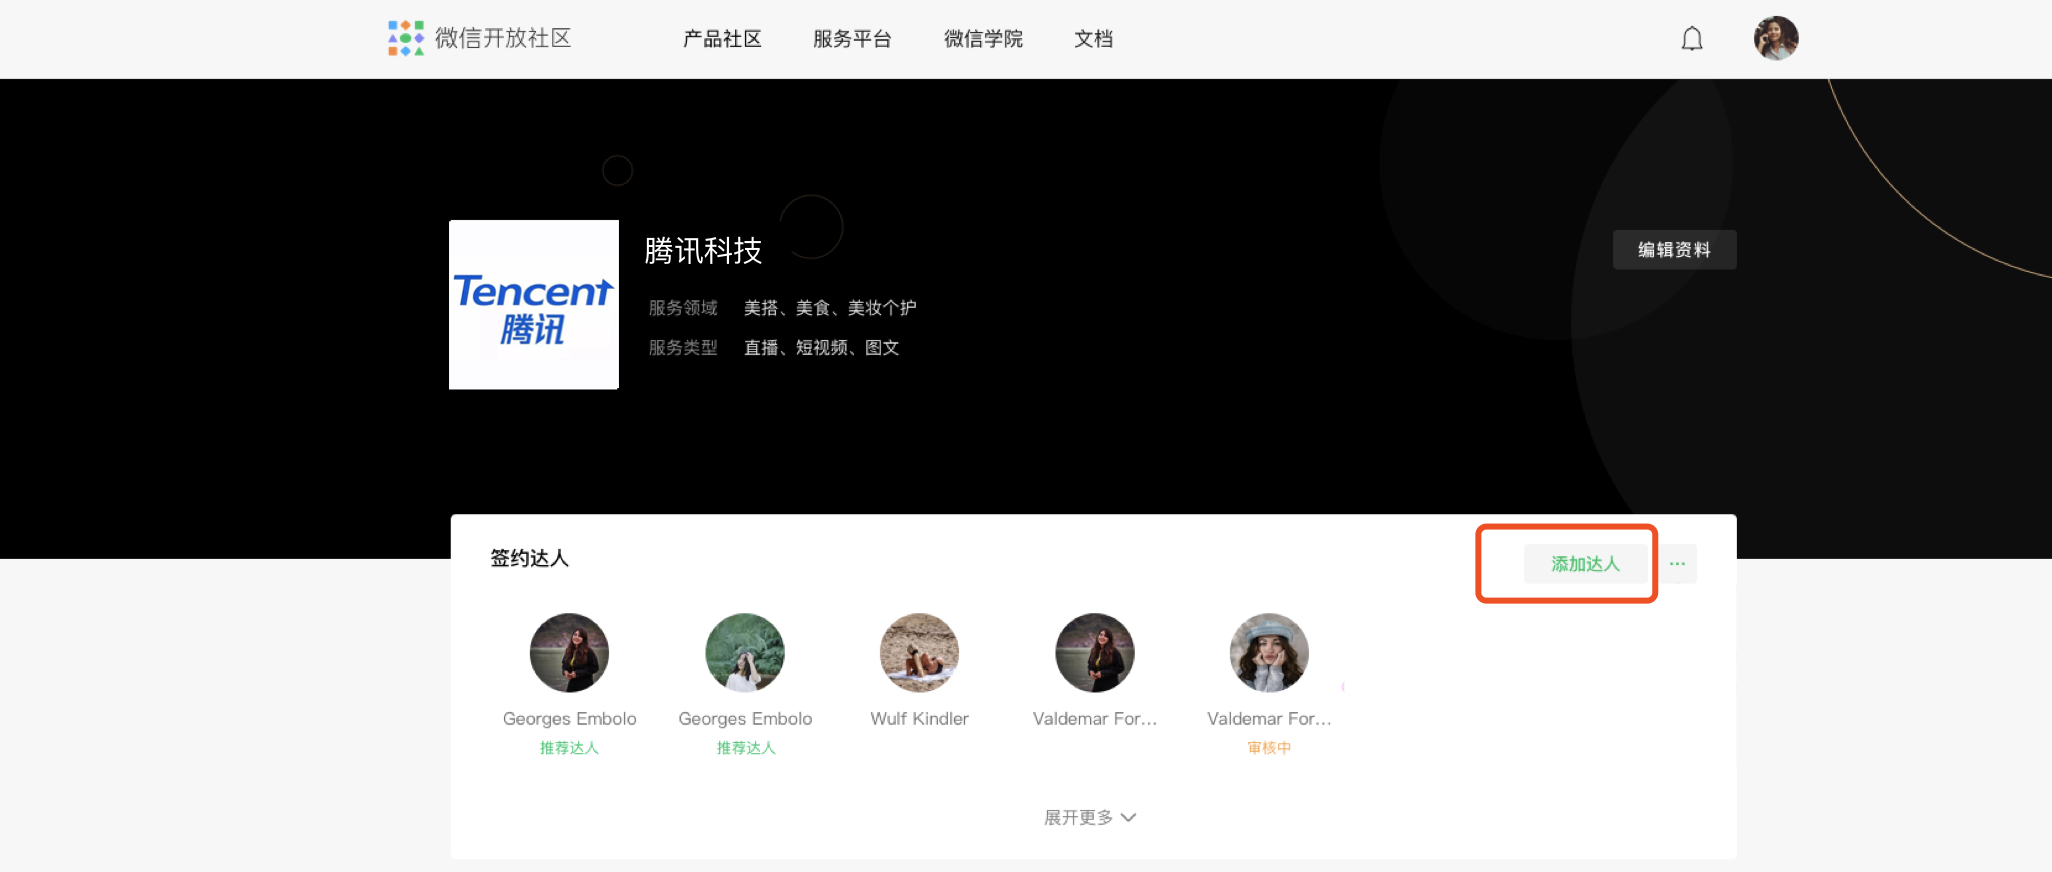
Task: Select Valdemar For… avatar without 审核中 status
Action: click(1095, 653)
